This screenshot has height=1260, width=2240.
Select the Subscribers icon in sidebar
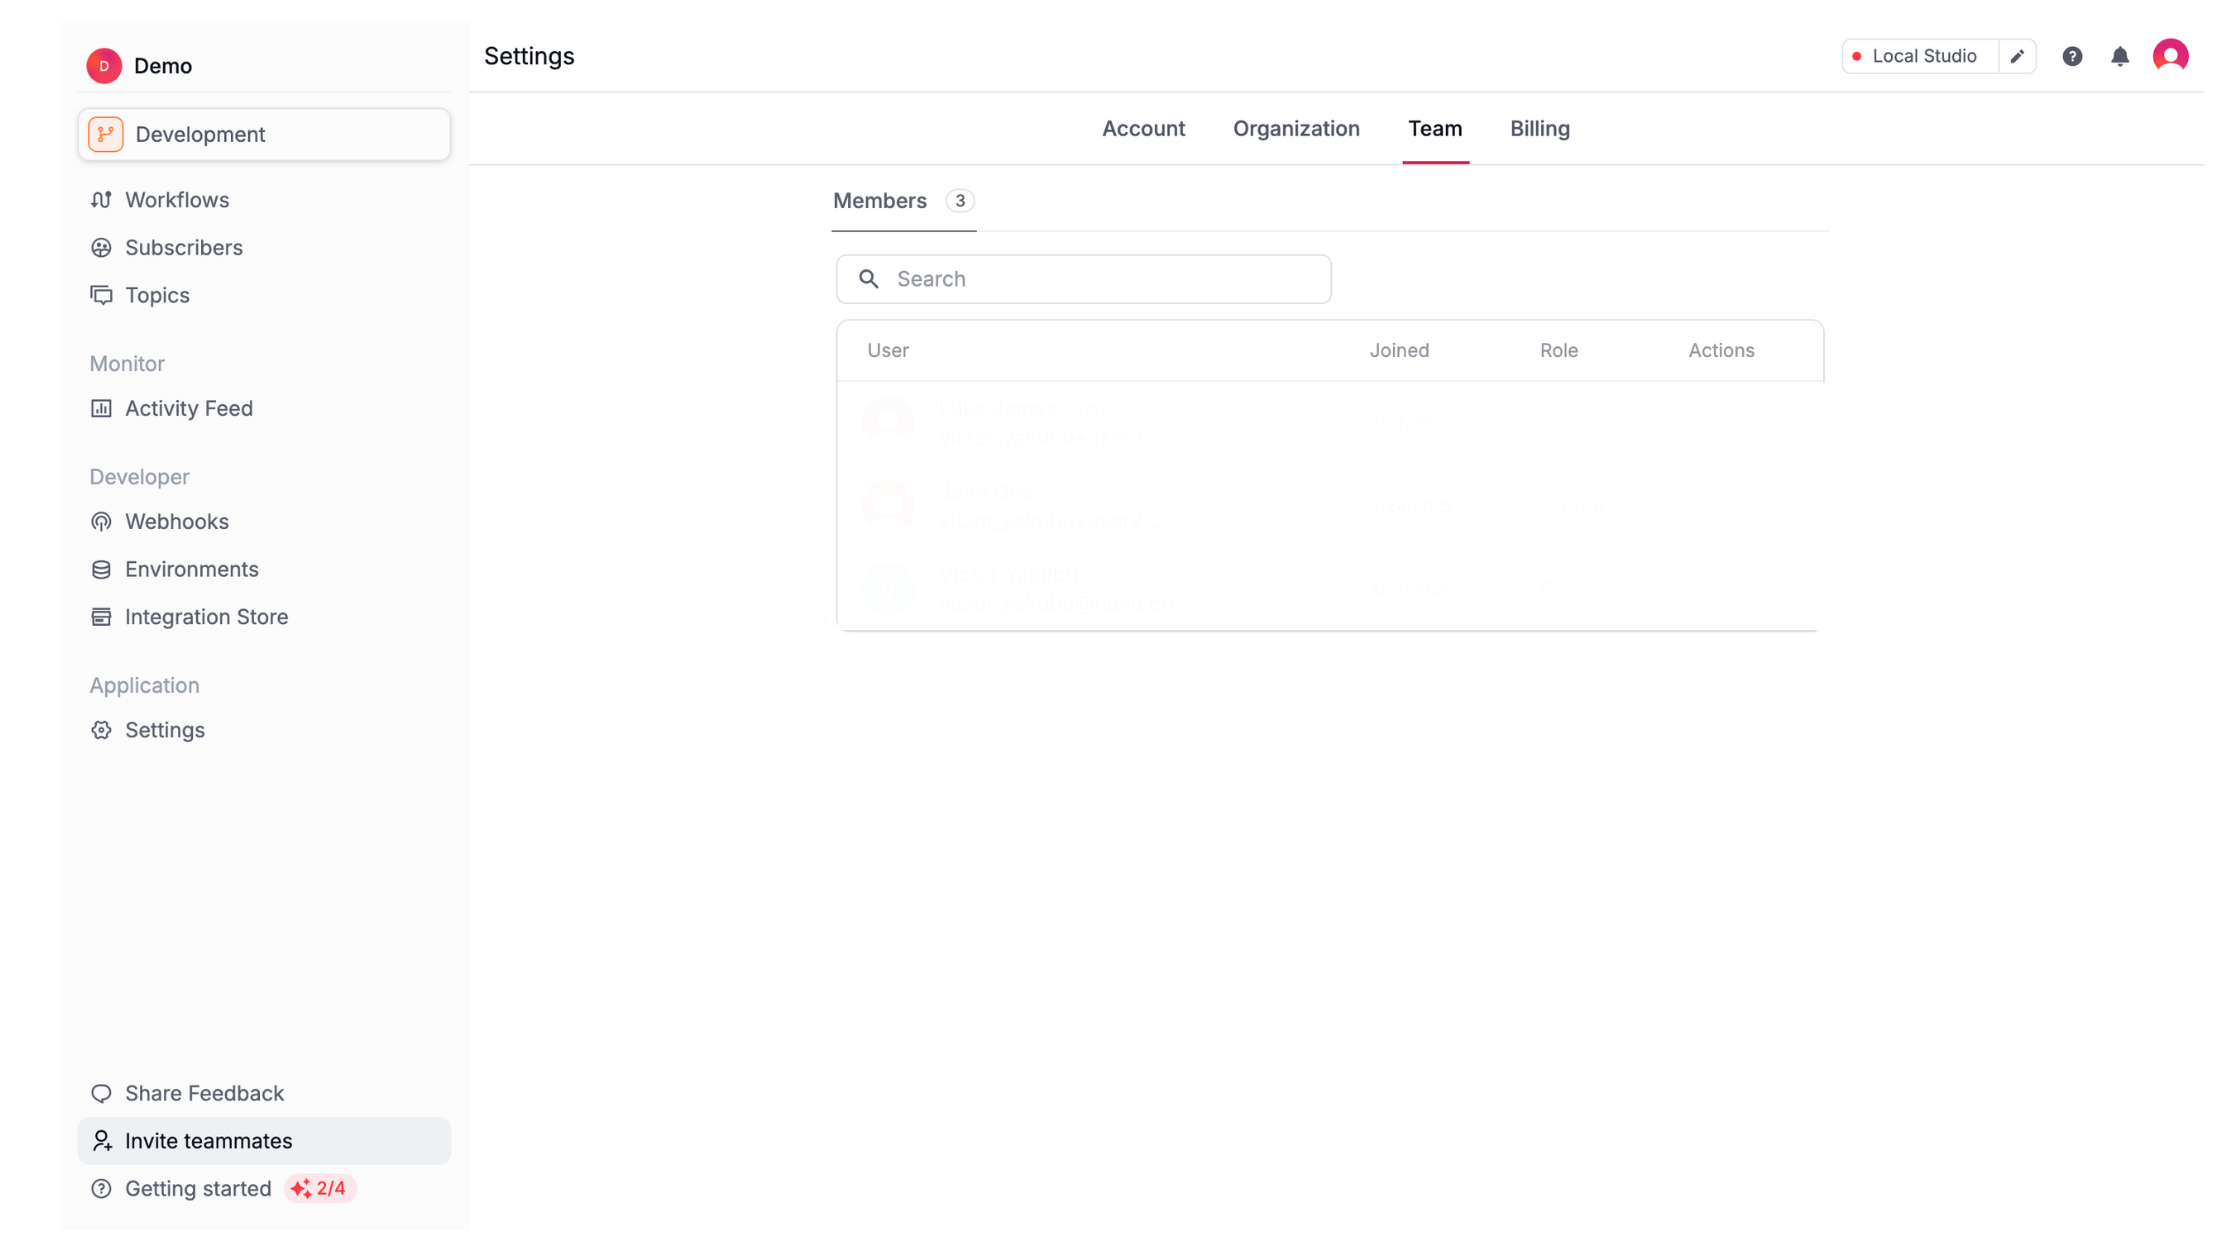point(101,247)
